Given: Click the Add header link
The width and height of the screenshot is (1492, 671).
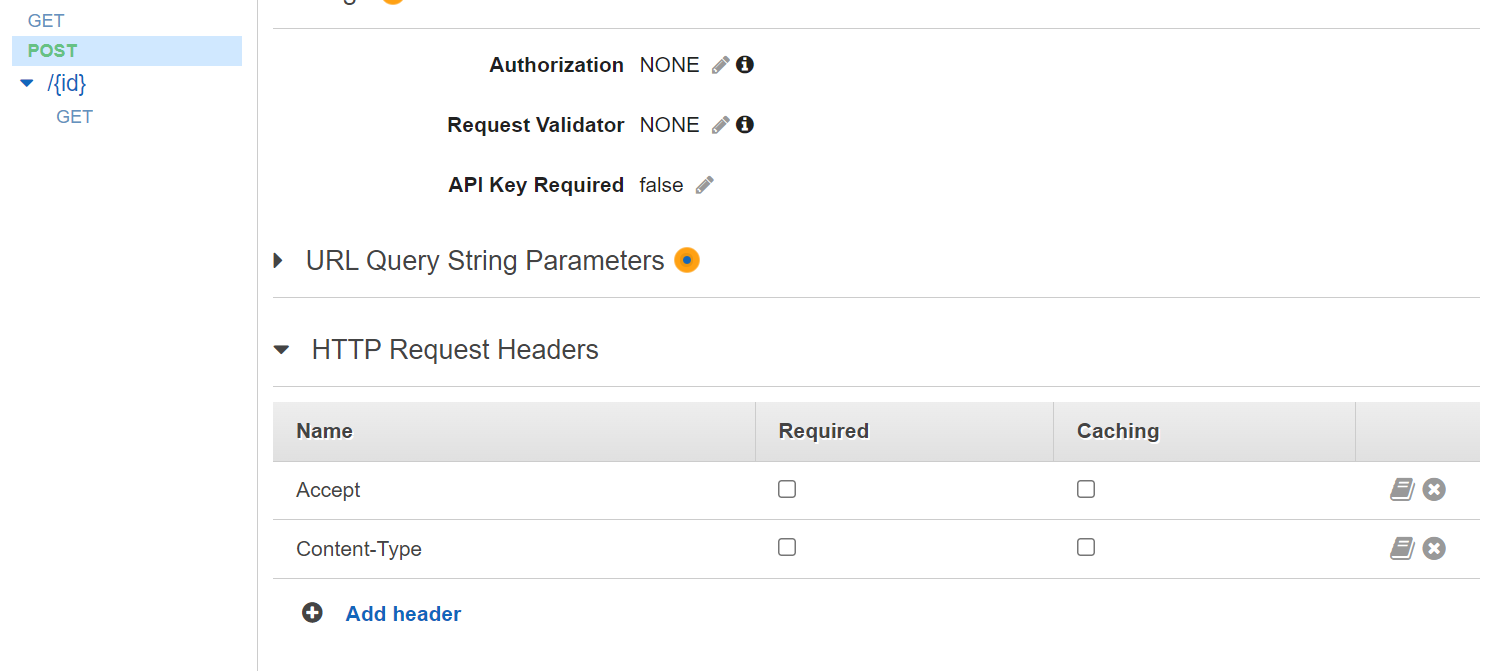Looking at the screenshot, I should coord(403,614).
